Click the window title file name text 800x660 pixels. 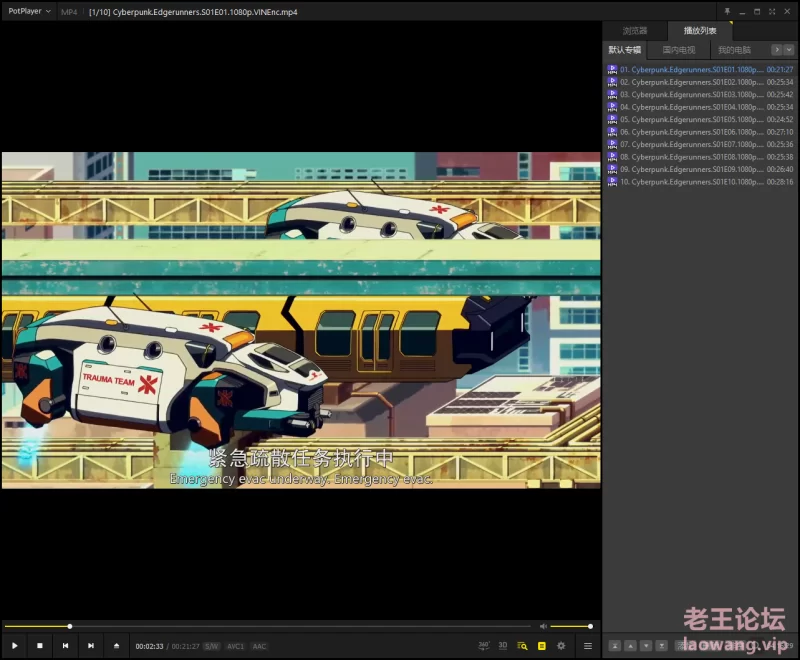[193, 12]
